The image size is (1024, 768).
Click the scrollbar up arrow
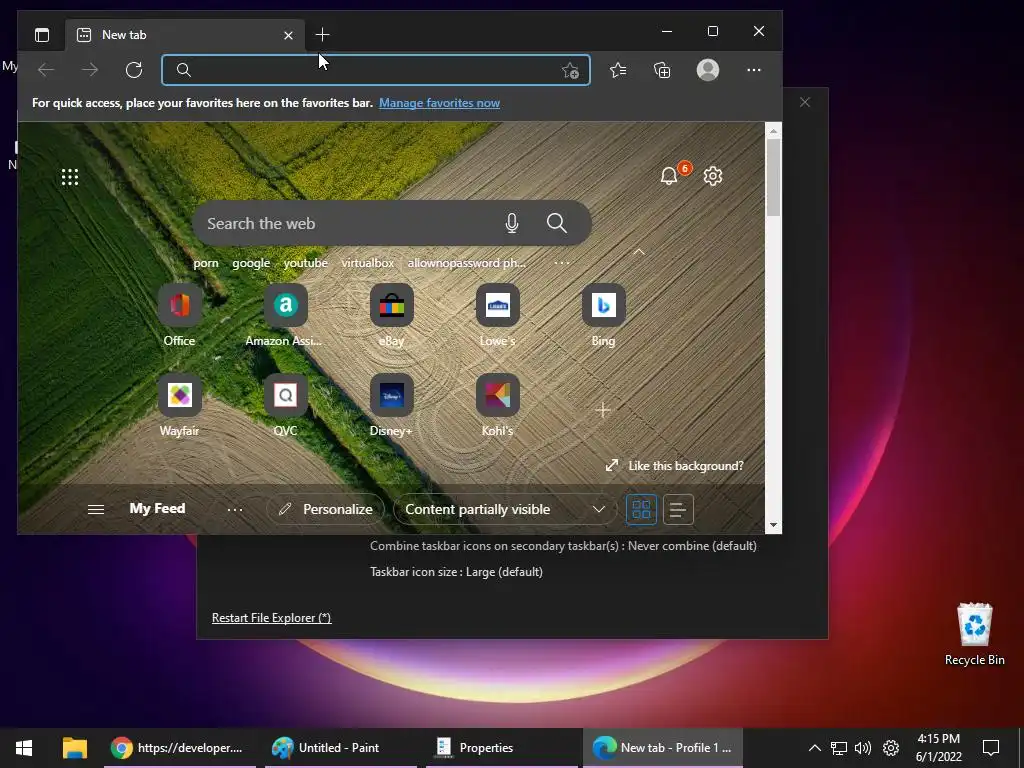click(x=773, y=131)
